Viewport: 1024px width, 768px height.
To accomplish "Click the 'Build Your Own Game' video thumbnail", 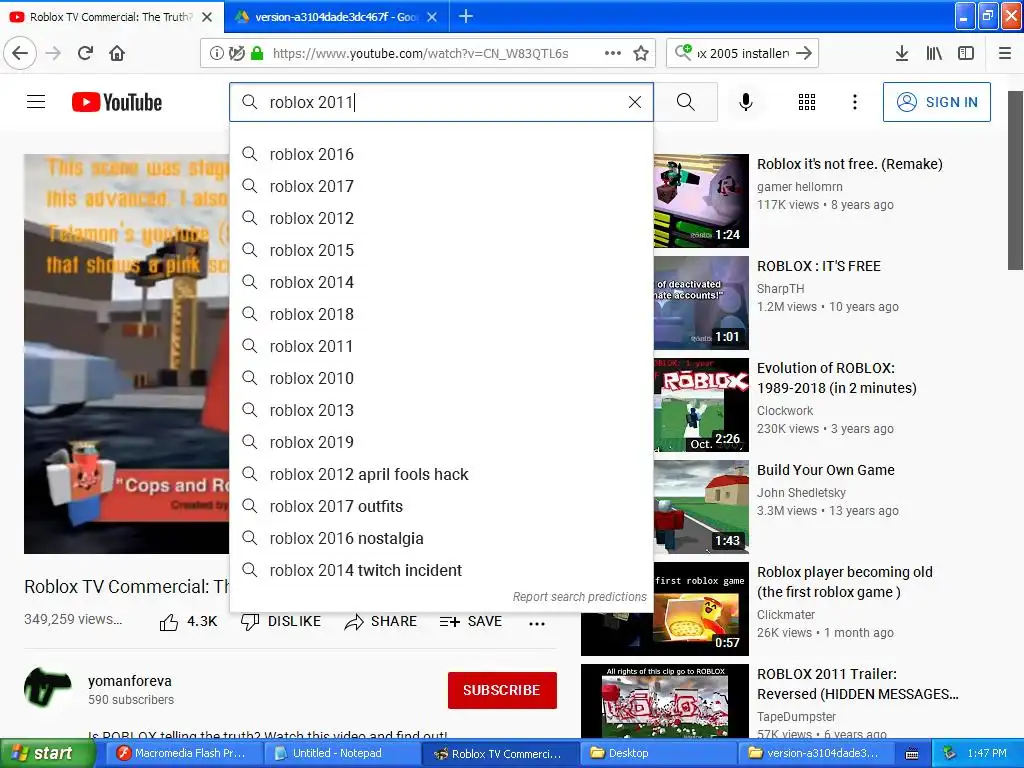I will (x=701, y=507).
